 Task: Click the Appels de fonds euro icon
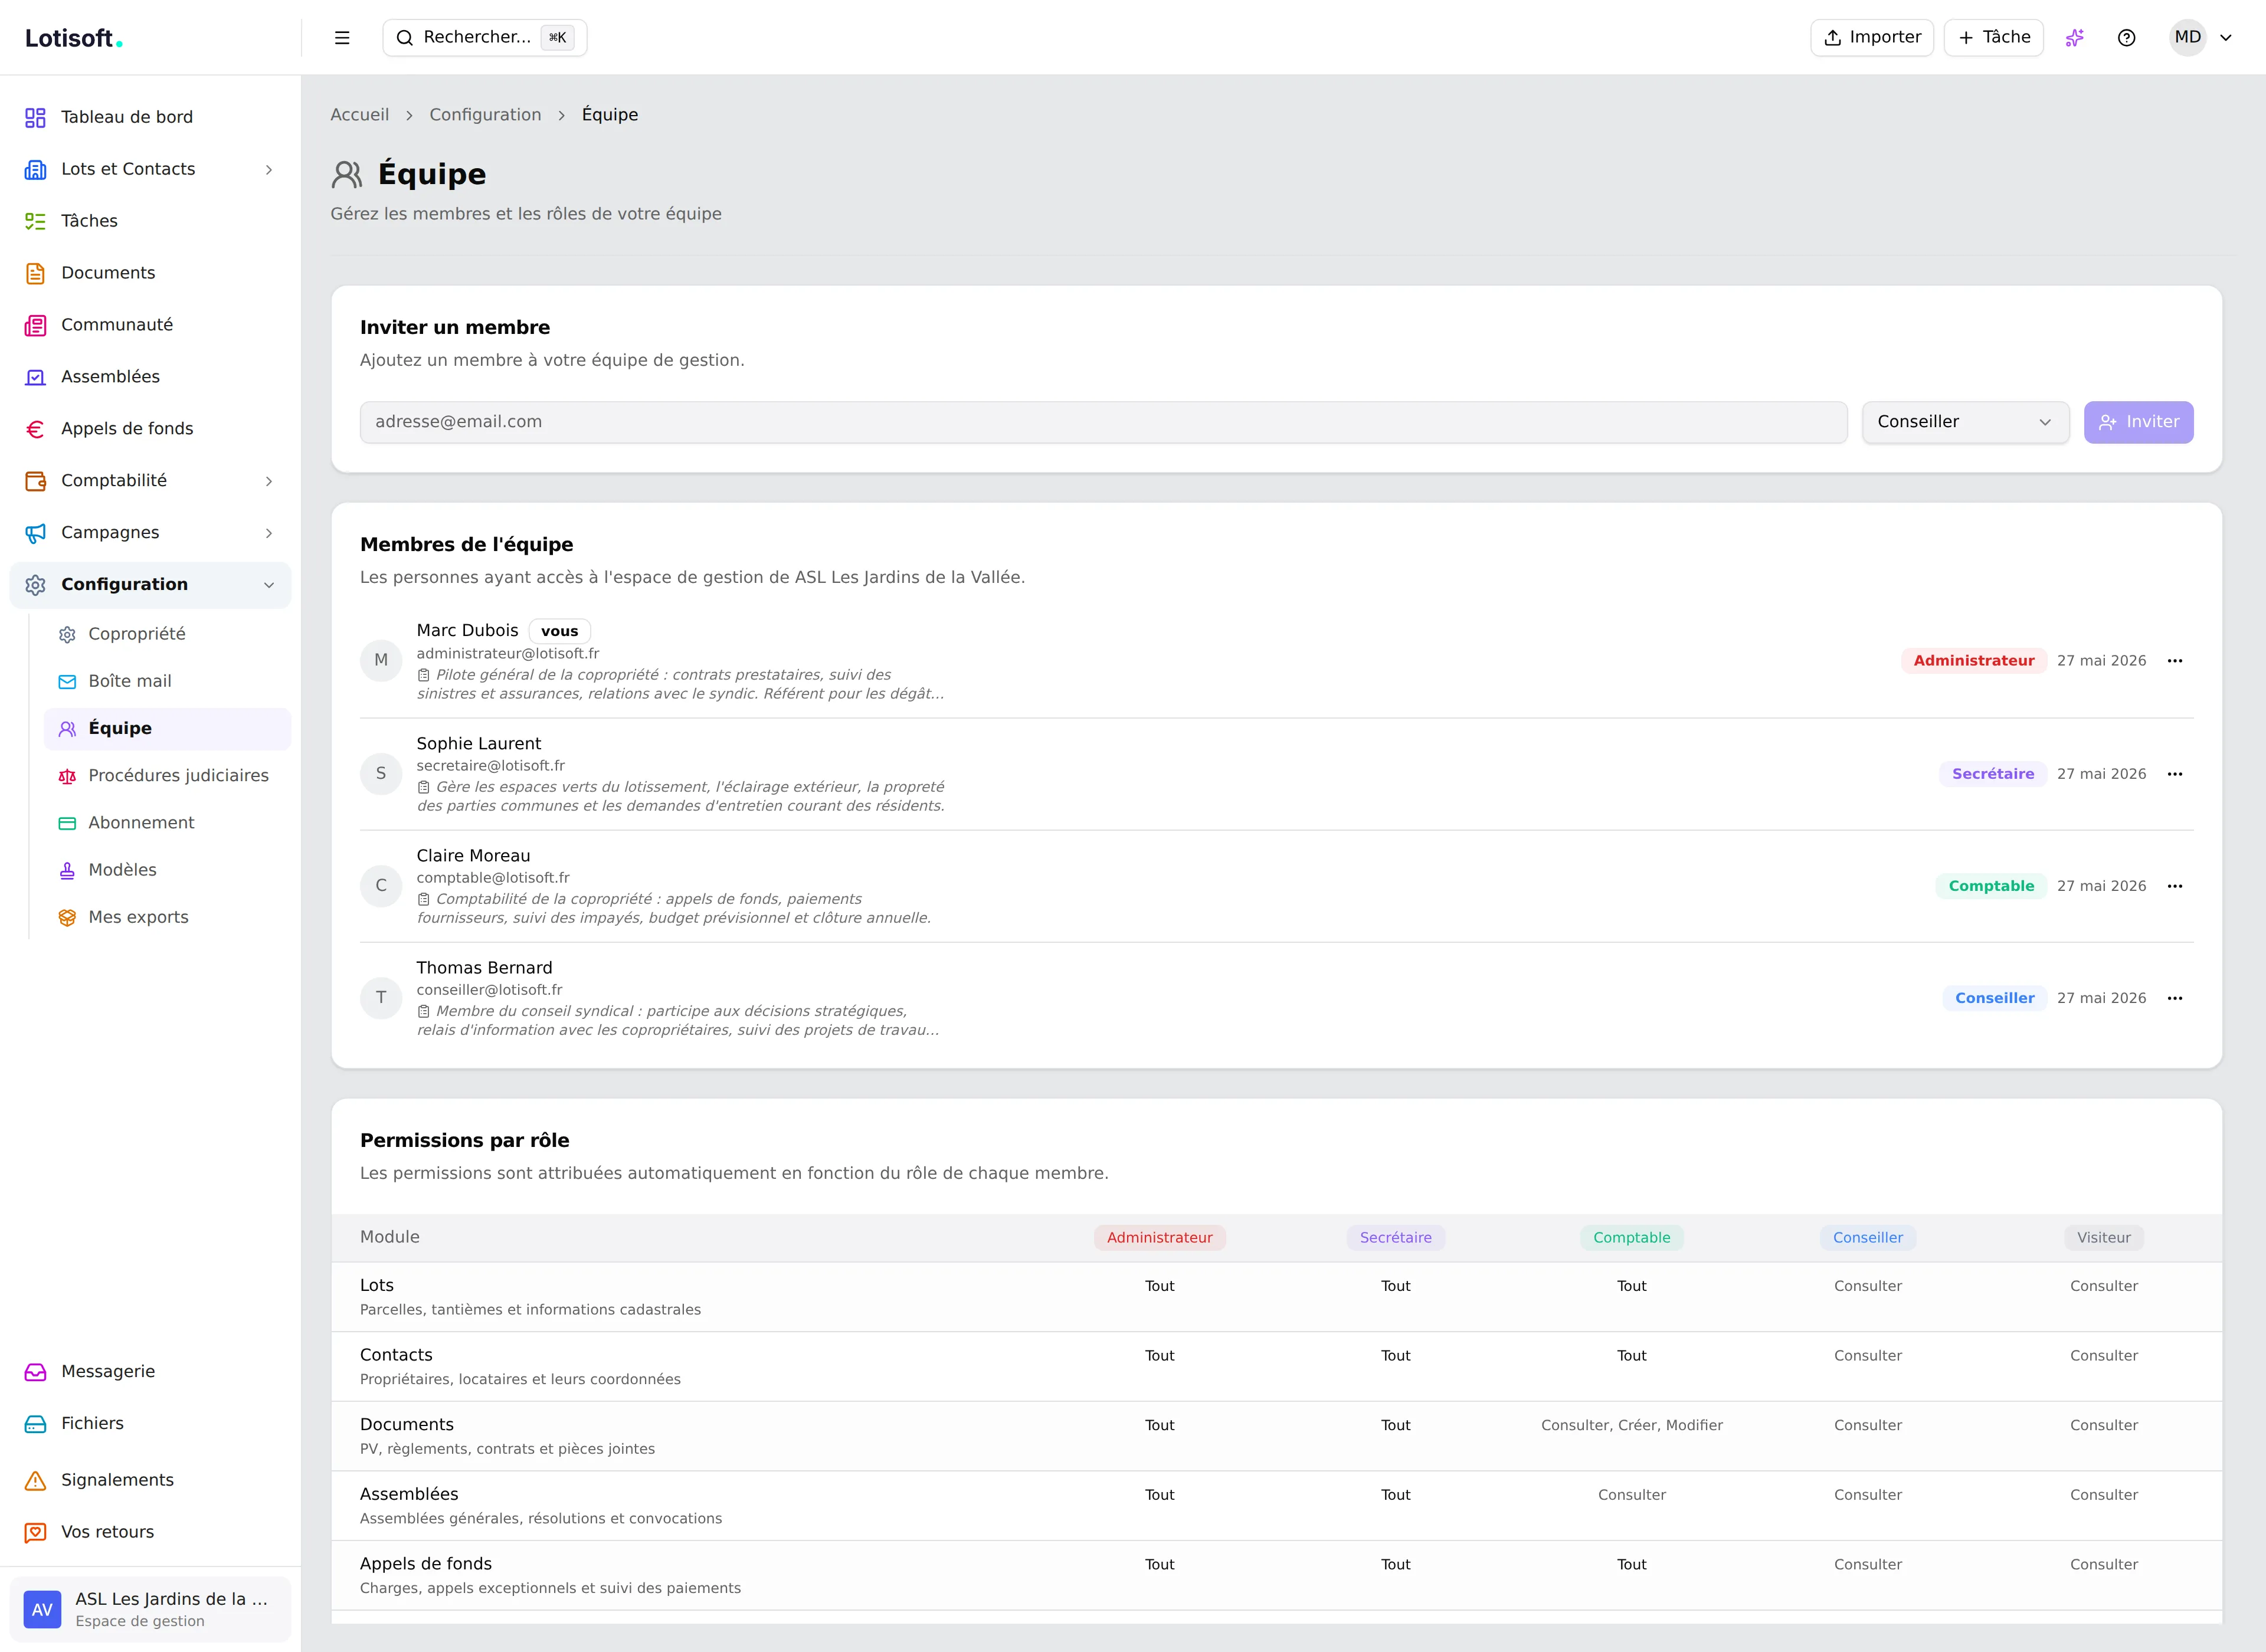[x=35, y=430]
